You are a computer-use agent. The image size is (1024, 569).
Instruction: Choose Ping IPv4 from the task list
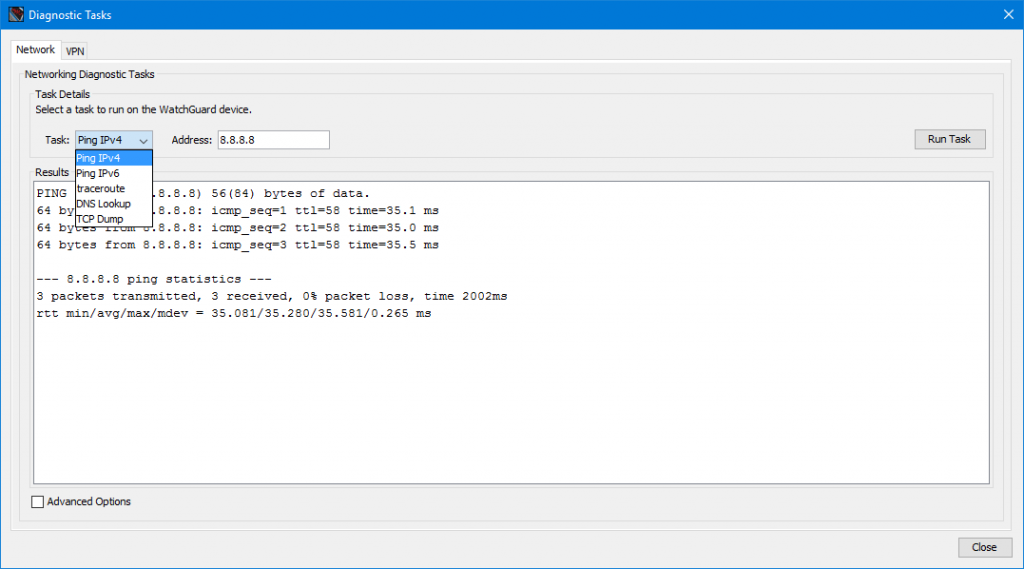point(113,158)
